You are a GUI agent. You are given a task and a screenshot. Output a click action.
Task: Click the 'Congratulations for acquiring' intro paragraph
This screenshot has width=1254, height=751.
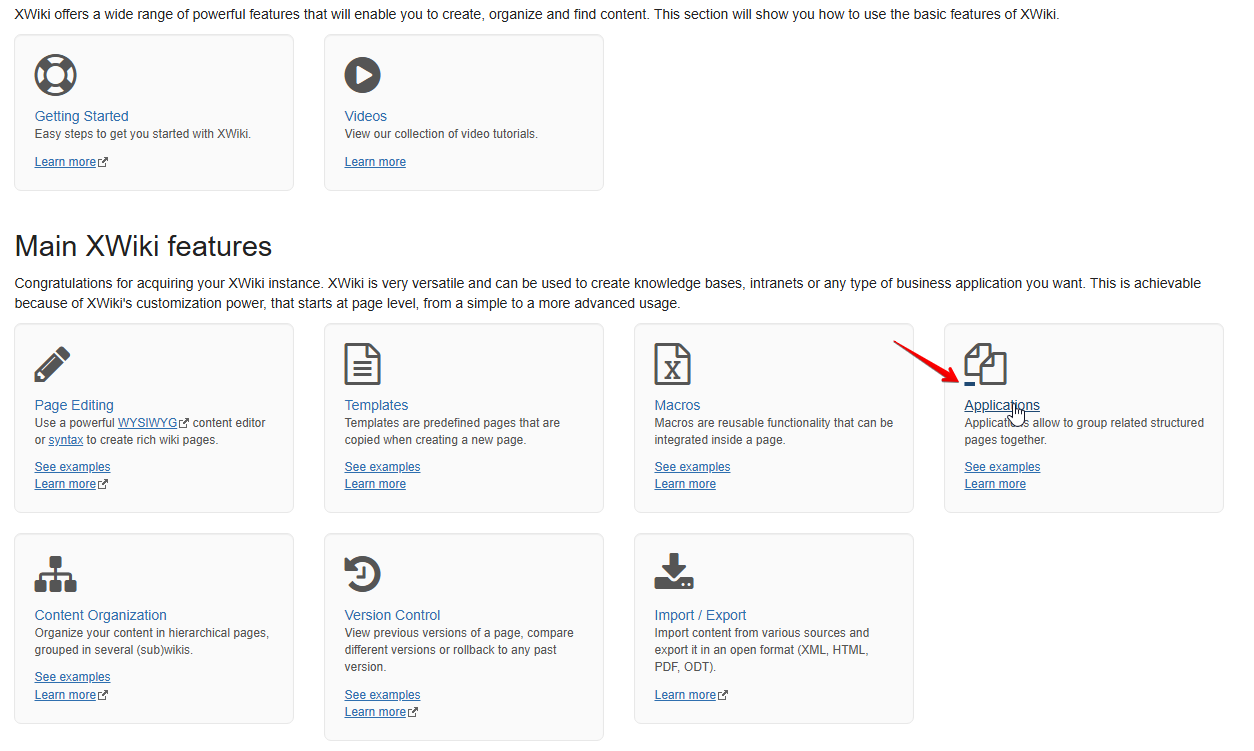coord(608,293)
